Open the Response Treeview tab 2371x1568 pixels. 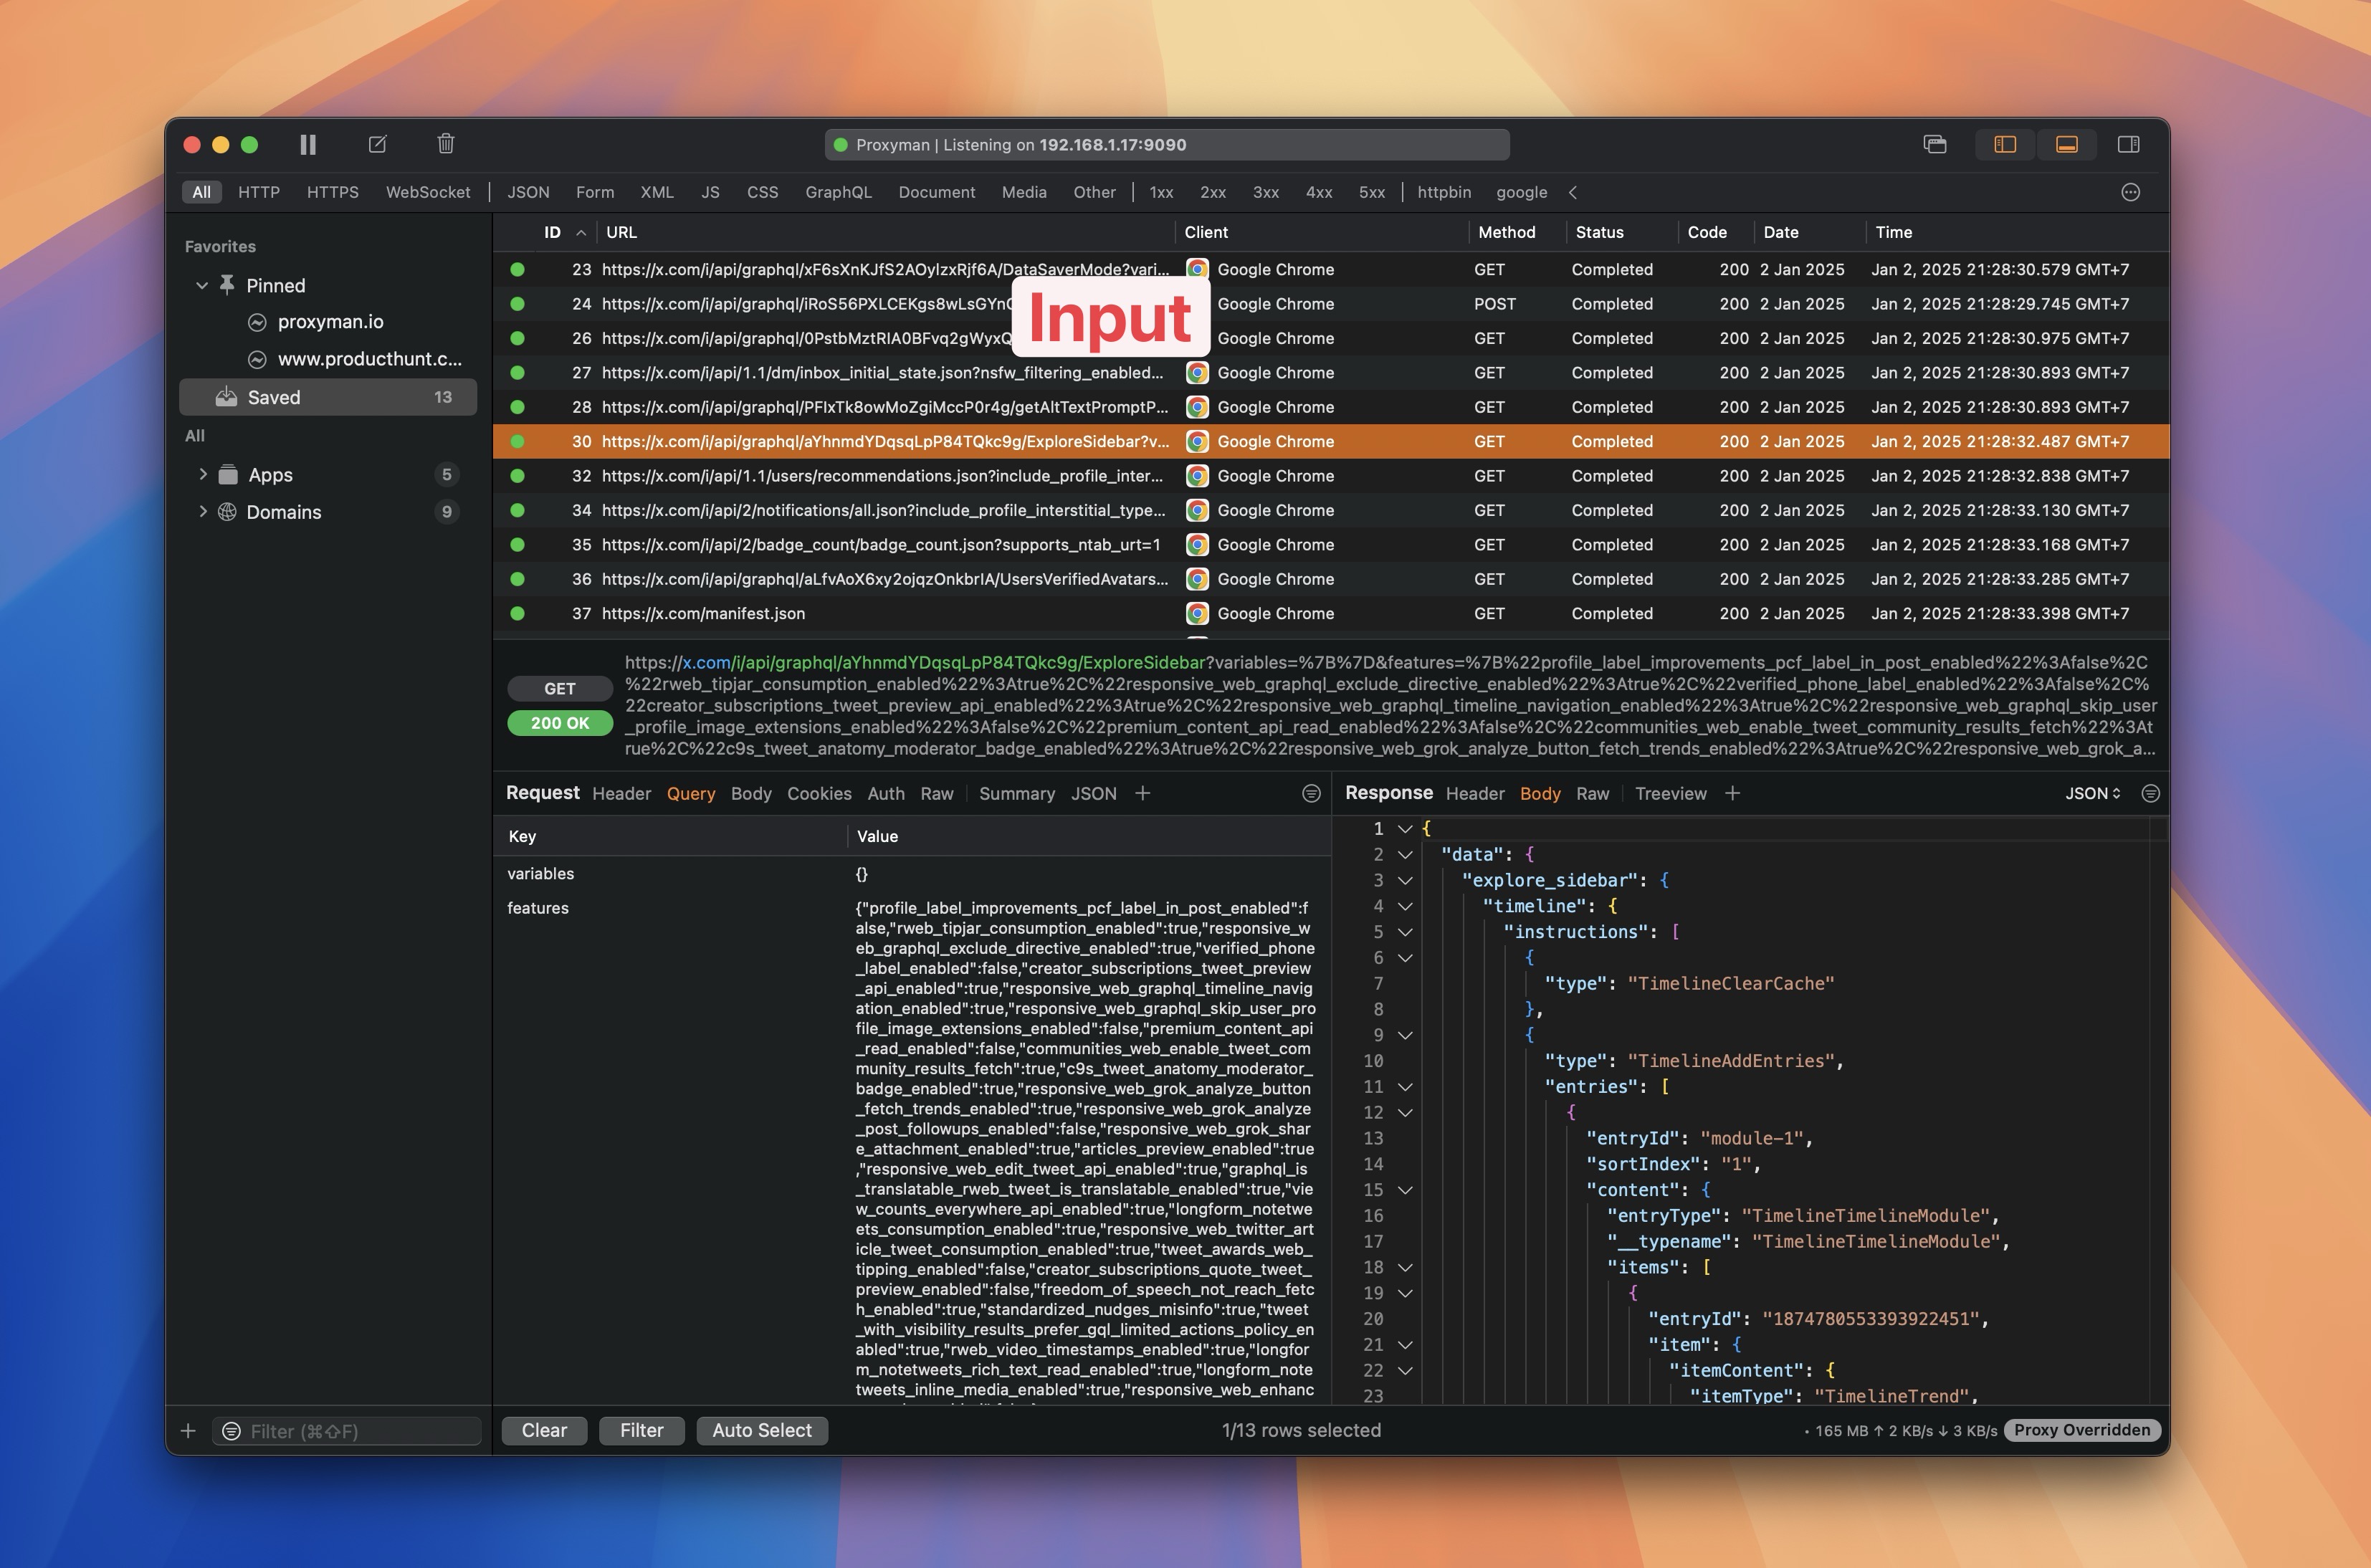(1671, 794)
